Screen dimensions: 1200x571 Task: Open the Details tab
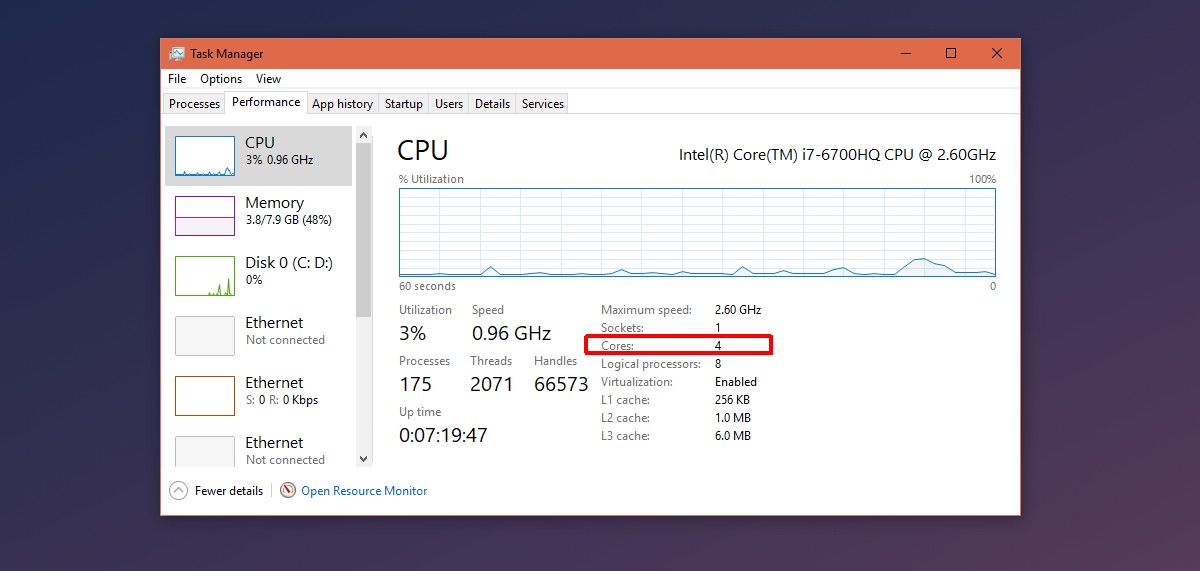(x=492, y=104)
